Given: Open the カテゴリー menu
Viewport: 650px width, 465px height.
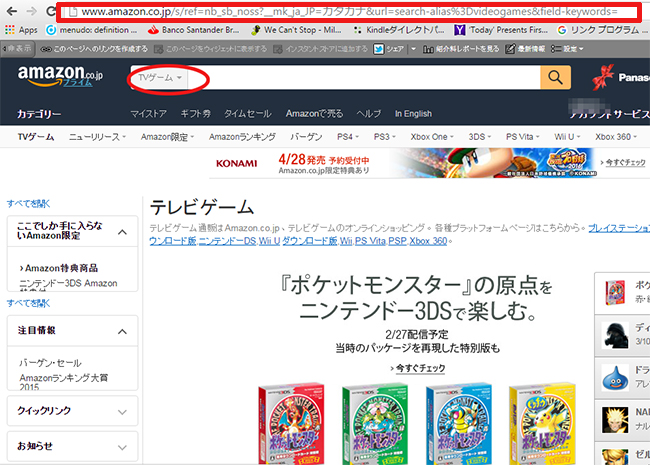Looking at the screenshot, I should coord(39,114).
